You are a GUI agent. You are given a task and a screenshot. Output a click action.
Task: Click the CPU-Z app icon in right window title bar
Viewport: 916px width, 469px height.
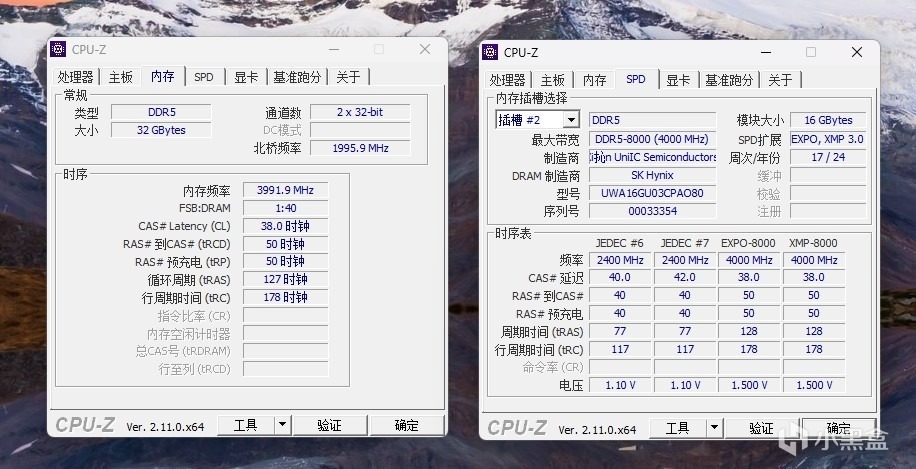[490, 52]
